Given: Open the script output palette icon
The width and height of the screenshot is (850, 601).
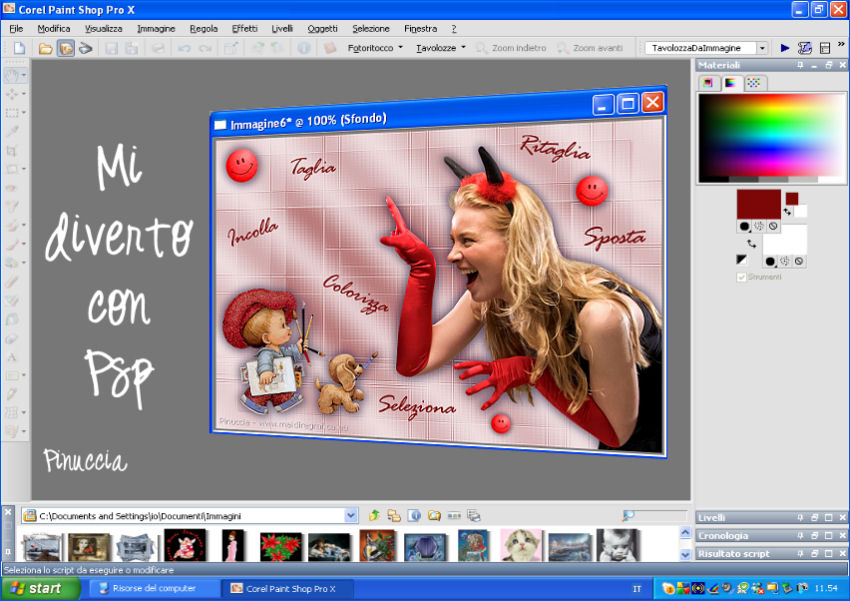Looking at the screenshot, I should point(825,48).
